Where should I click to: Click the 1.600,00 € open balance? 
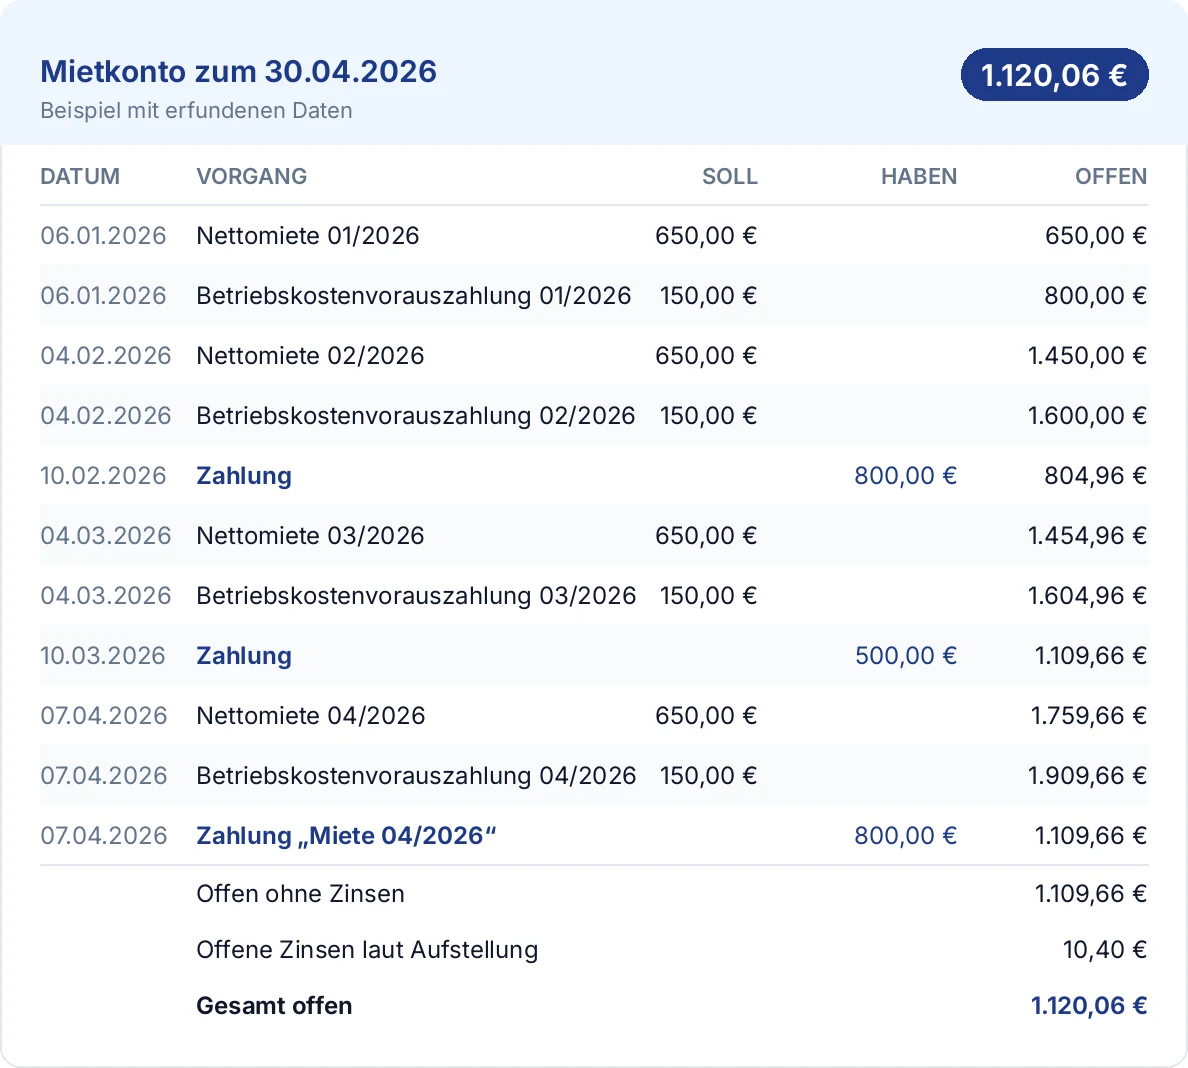coord(1087,415)
